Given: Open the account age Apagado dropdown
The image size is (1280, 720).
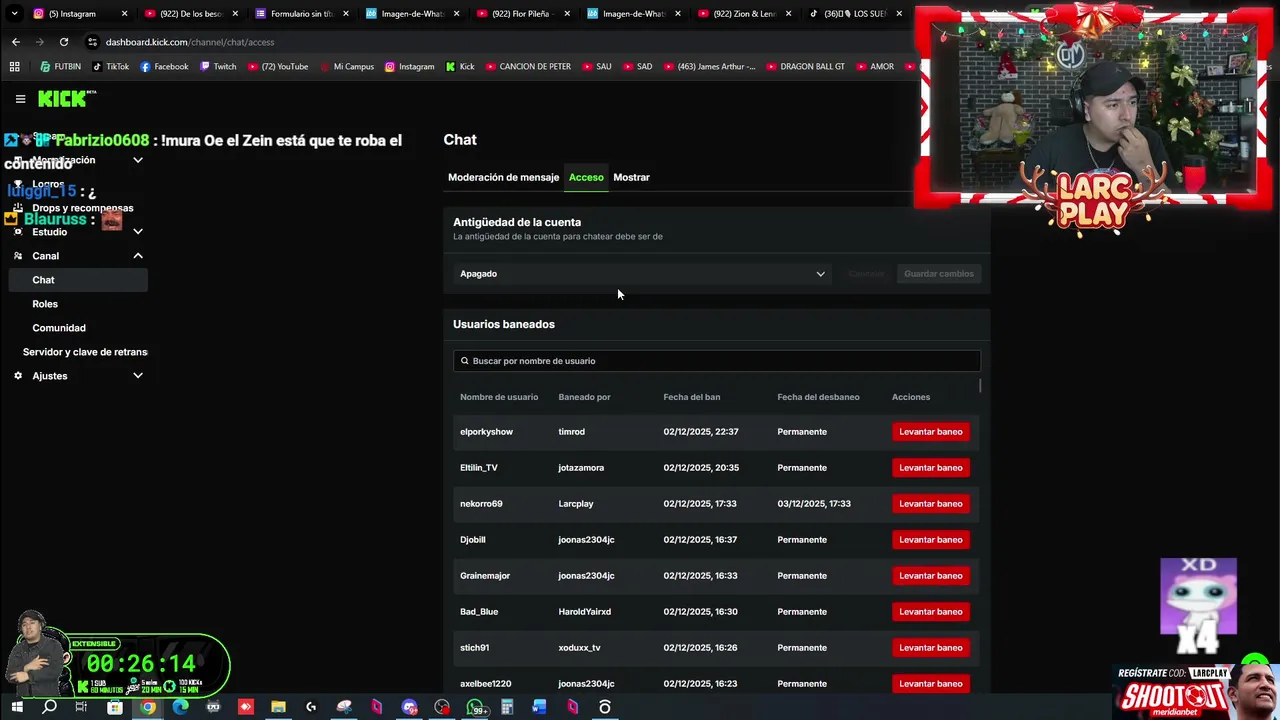Looking at the screenshot, I should [642, 274].
